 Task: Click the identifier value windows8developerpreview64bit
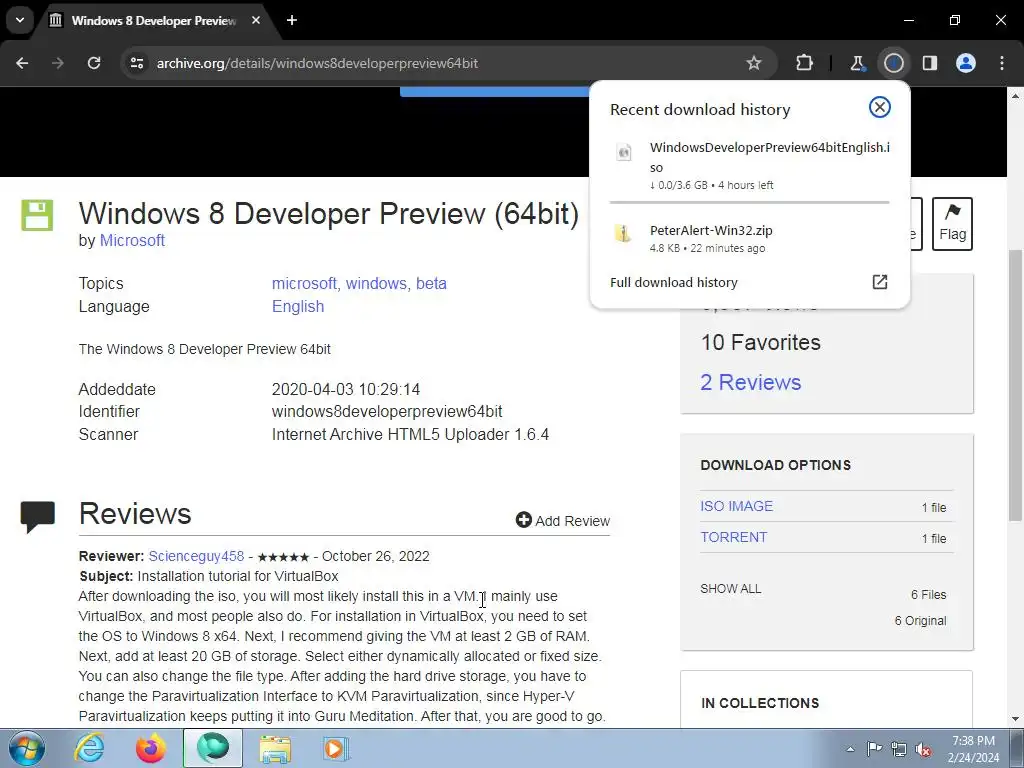pos(387,411)
